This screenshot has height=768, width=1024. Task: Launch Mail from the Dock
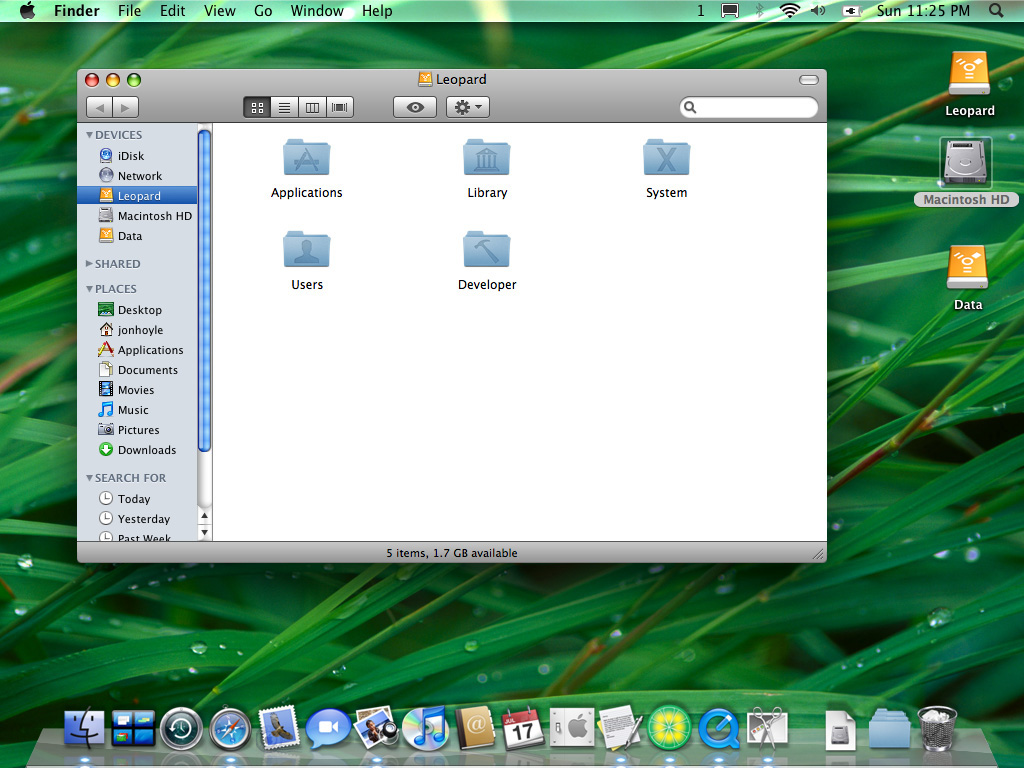[279, 727]
